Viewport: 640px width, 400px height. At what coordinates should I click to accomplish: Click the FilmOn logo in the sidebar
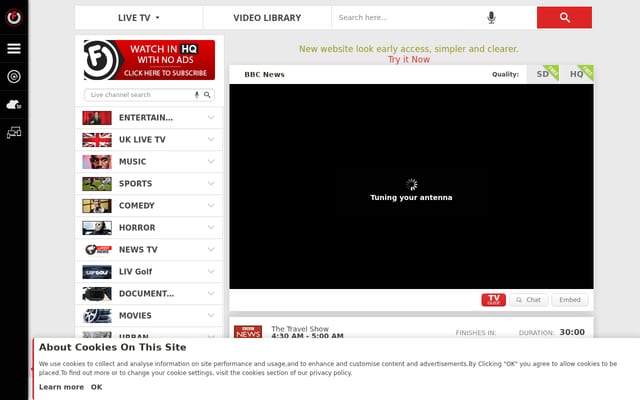click(x=14, y=17)
